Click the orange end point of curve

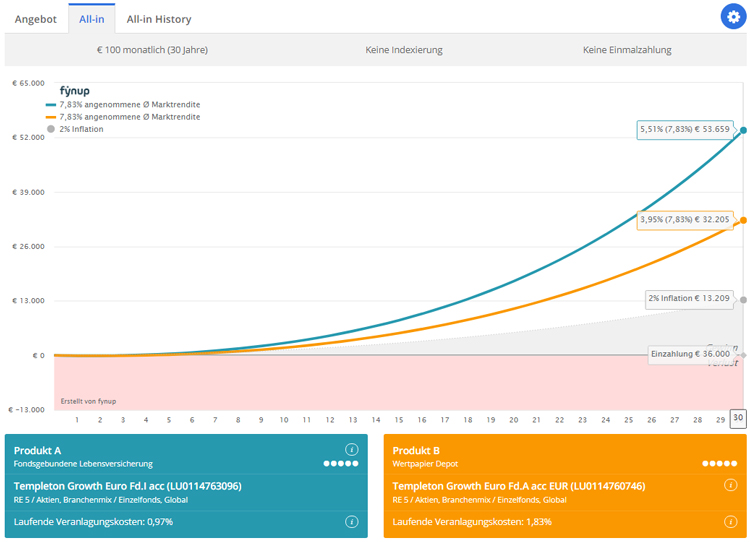(x=743, y=221)
